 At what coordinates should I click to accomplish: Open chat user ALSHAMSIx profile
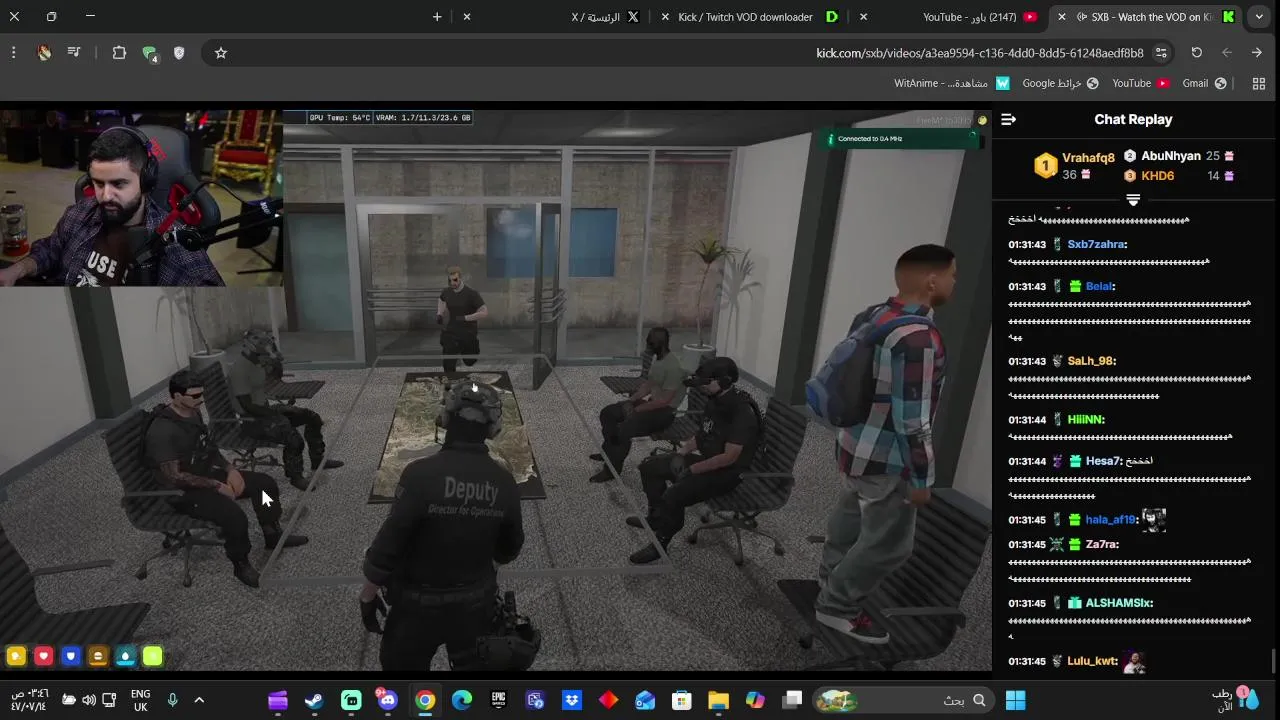click(x=1119, y=604)
